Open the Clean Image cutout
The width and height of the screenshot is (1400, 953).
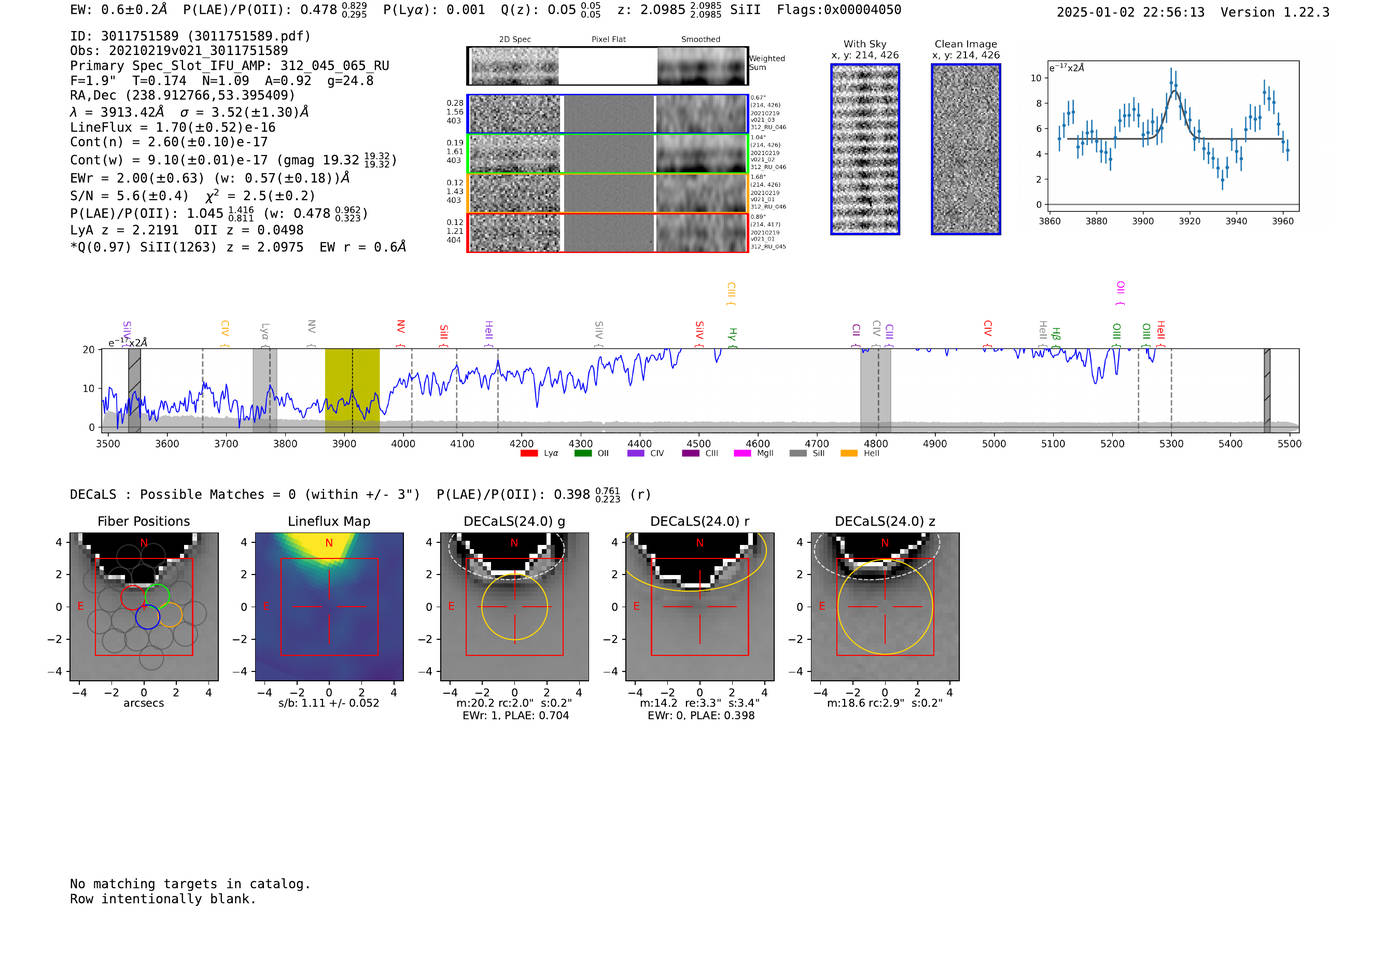click(966, 149)
